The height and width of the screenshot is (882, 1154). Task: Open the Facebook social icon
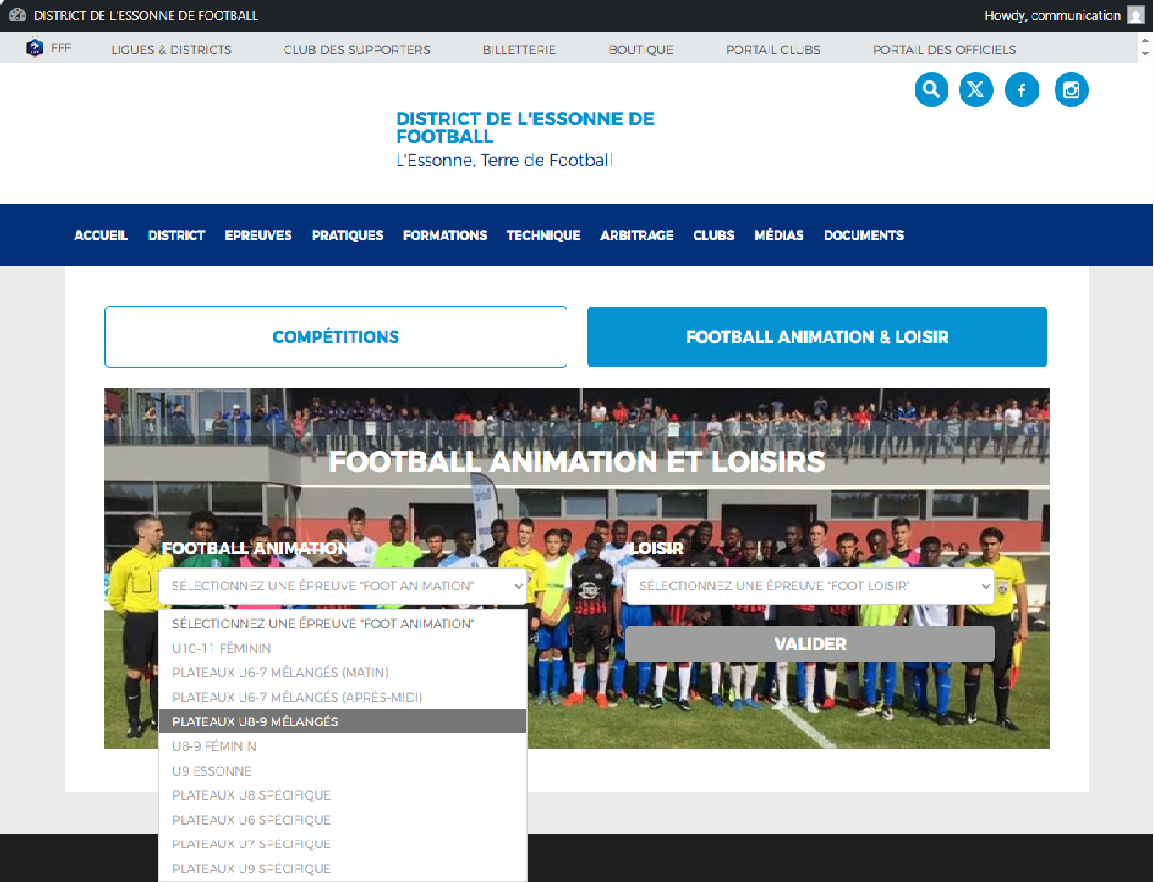pos(1021,90)
